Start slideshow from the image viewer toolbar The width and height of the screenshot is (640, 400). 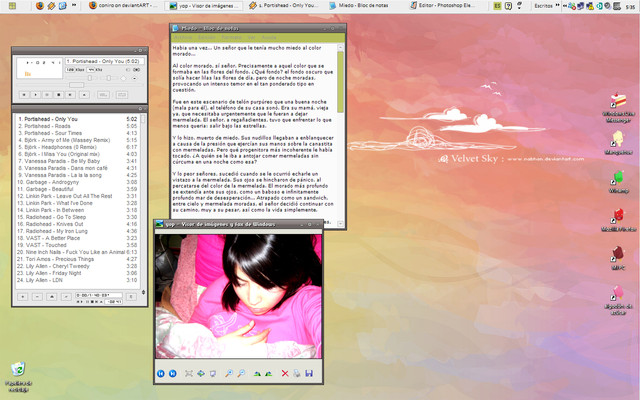pyautogui.click(x=213, y=373)
